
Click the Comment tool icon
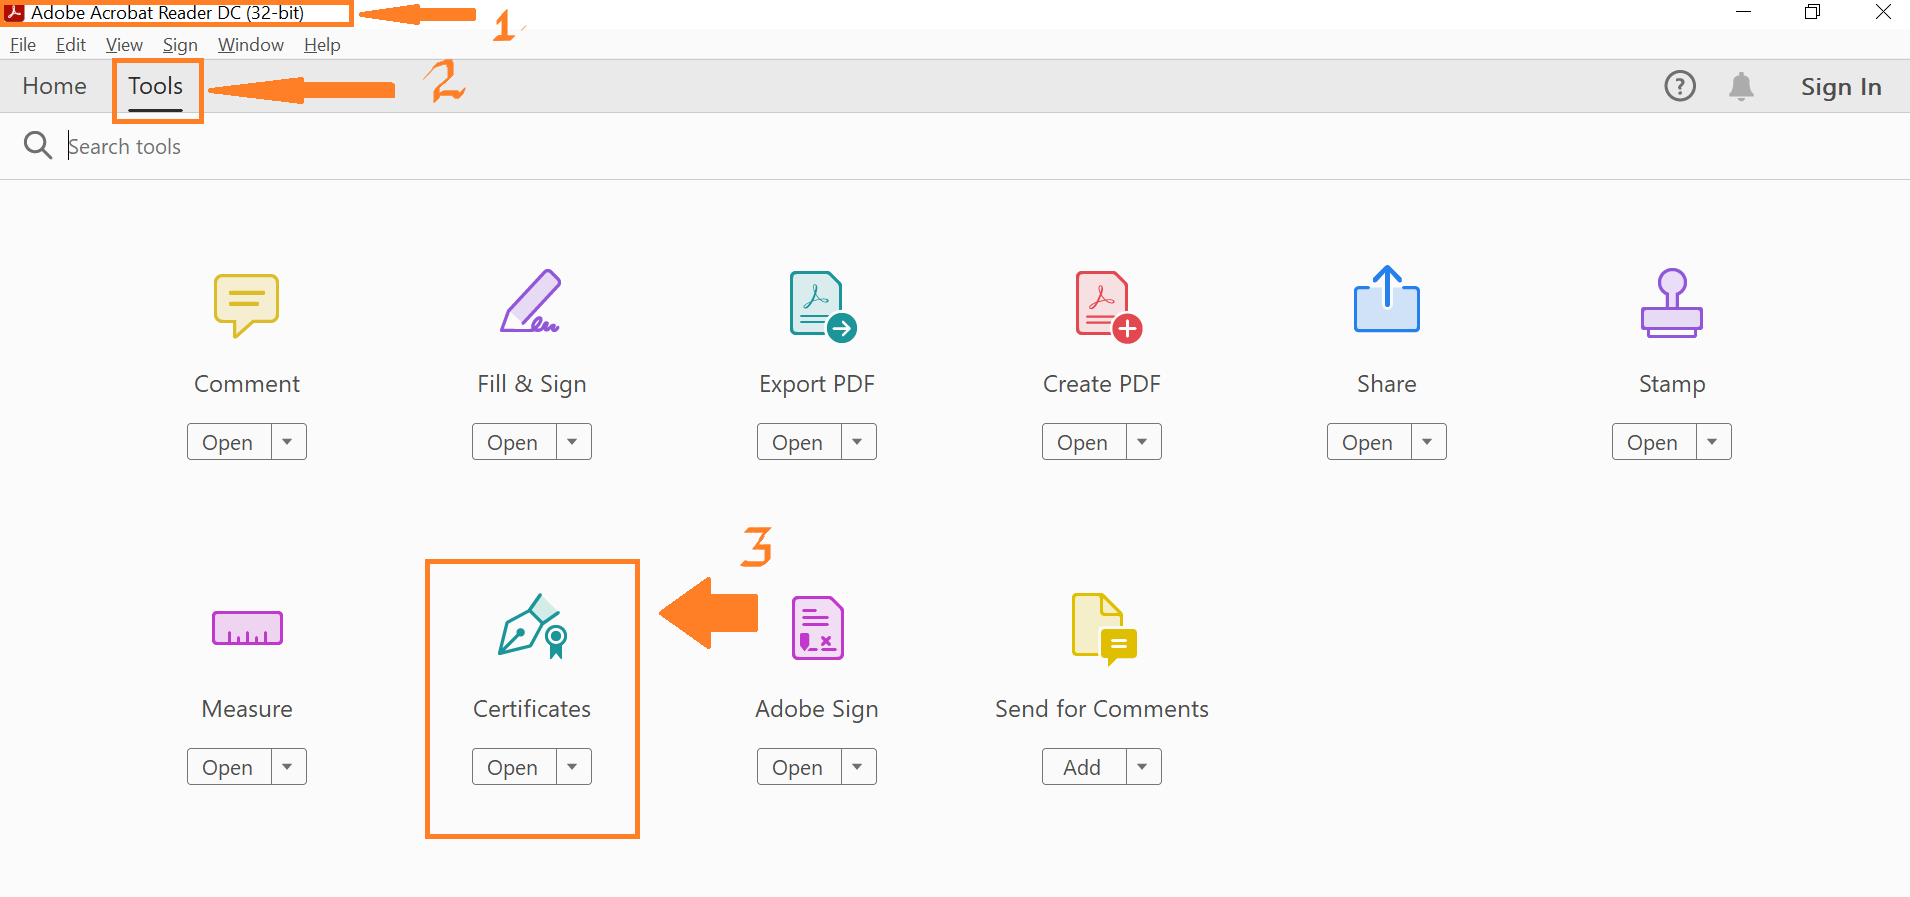[x=246, y=304]
